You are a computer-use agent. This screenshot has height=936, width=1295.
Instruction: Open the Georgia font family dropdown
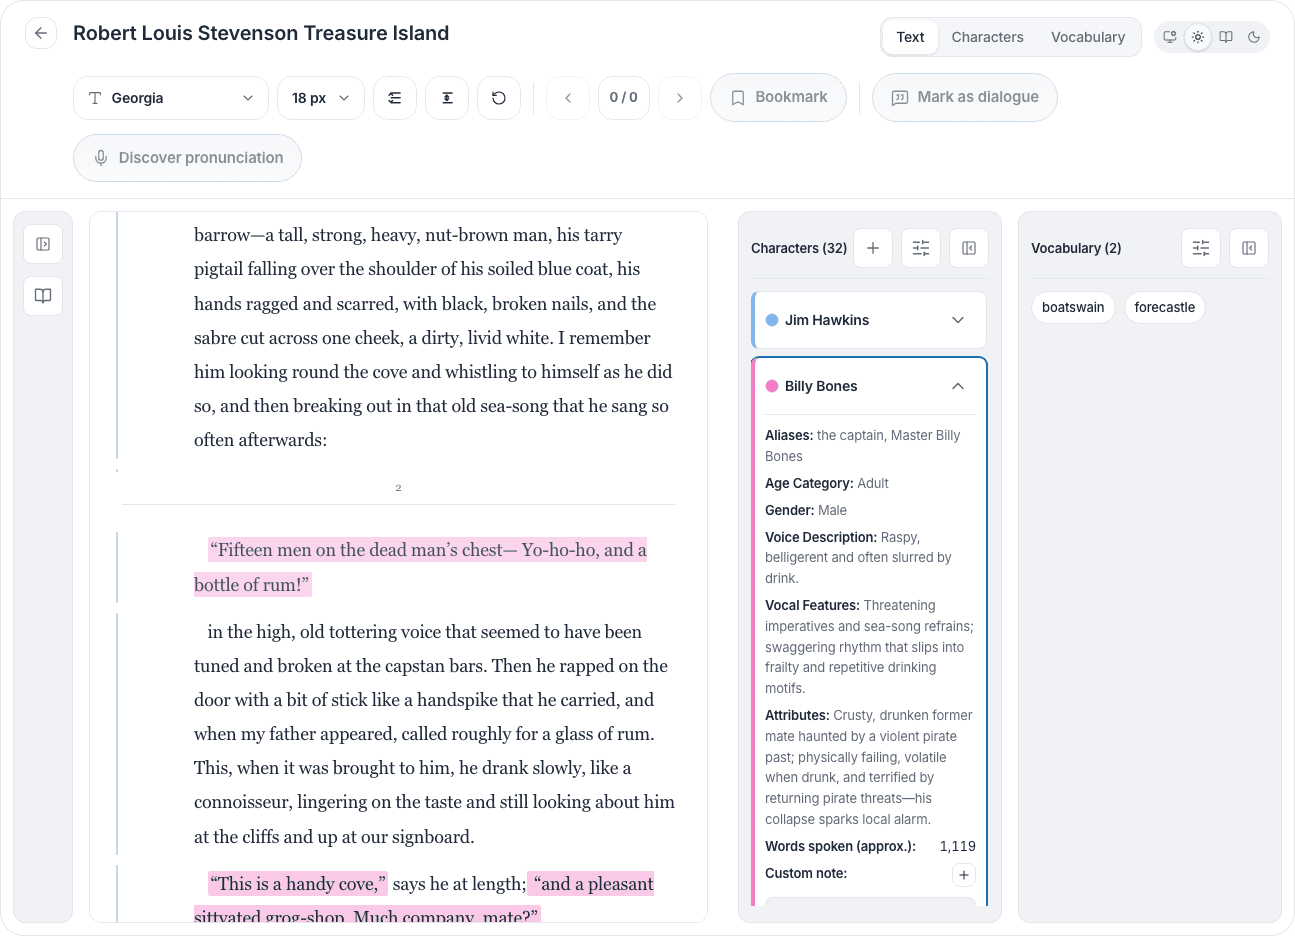point(171,98)
